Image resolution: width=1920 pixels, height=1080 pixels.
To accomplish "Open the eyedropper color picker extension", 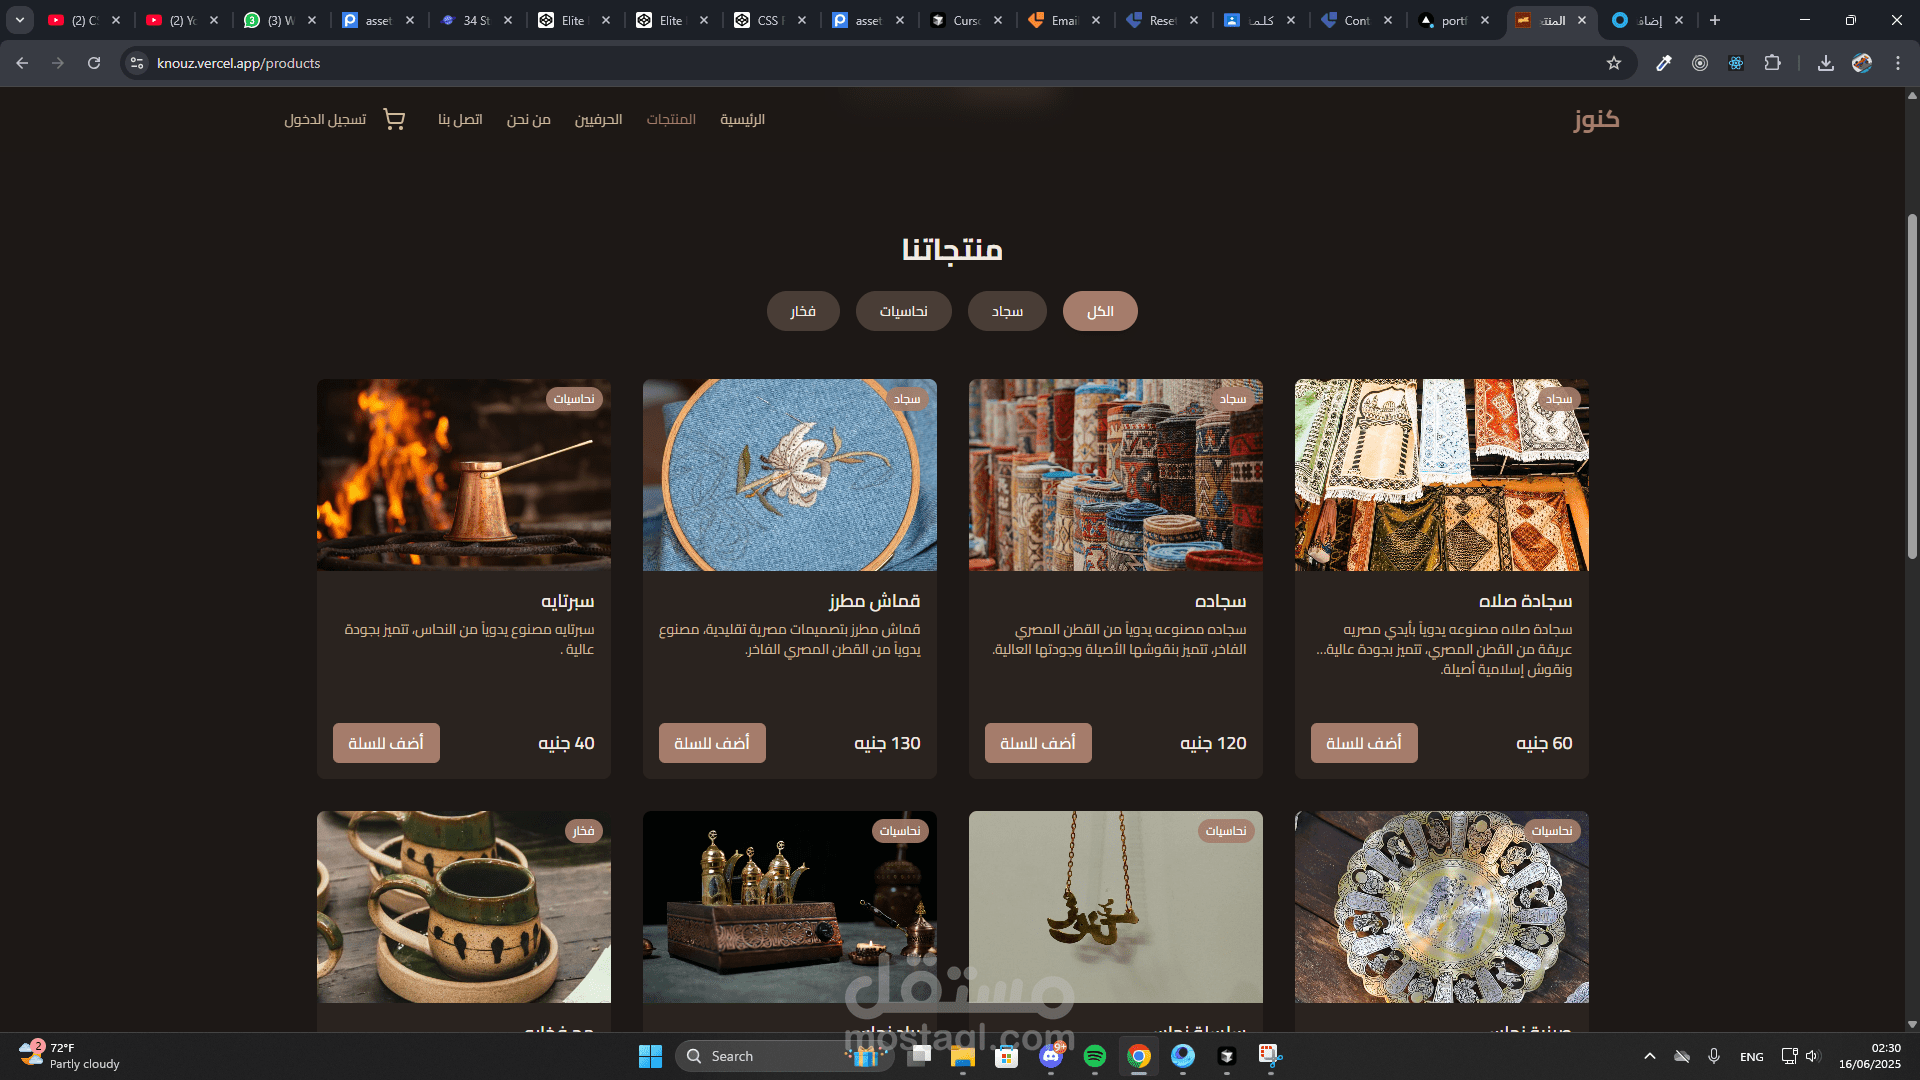I will click(x=1664, y=63).
